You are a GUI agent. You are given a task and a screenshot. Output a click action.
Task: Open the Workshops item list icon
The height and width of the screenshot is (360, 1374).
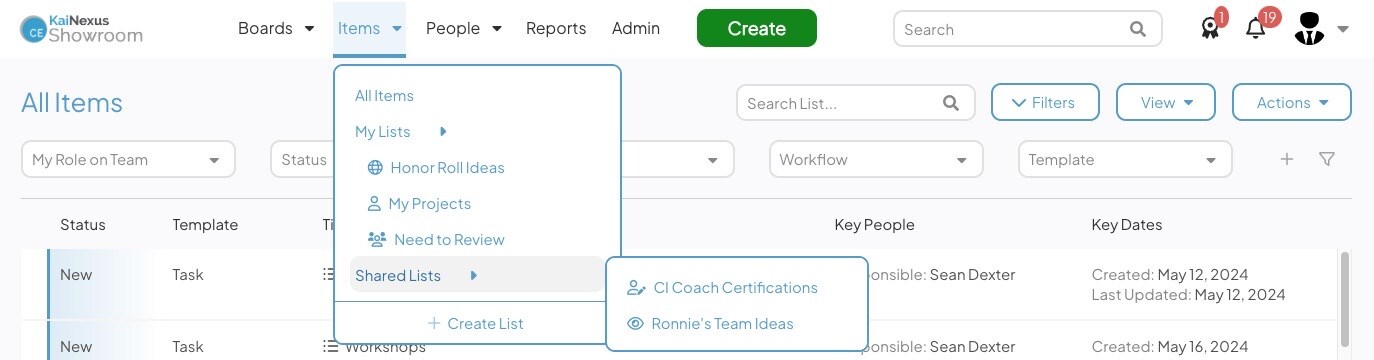click(x=330, y=347)
